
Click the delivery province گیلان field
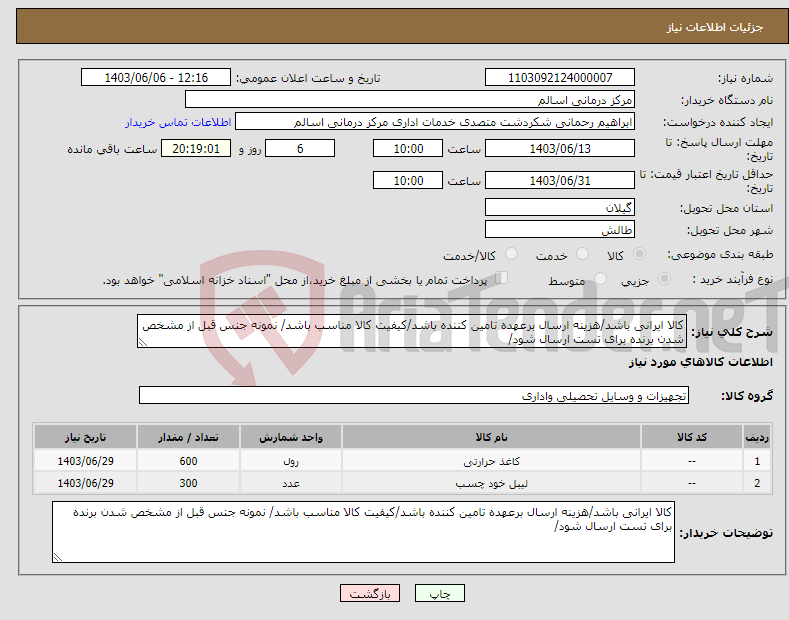pos(560,207)
